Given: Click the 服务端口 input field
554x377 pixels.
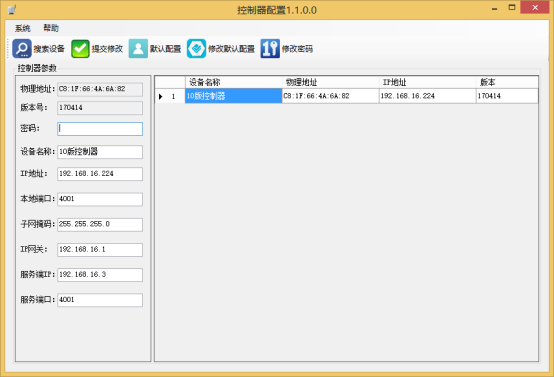Looking at the screenshot, I should coord(100,300).
